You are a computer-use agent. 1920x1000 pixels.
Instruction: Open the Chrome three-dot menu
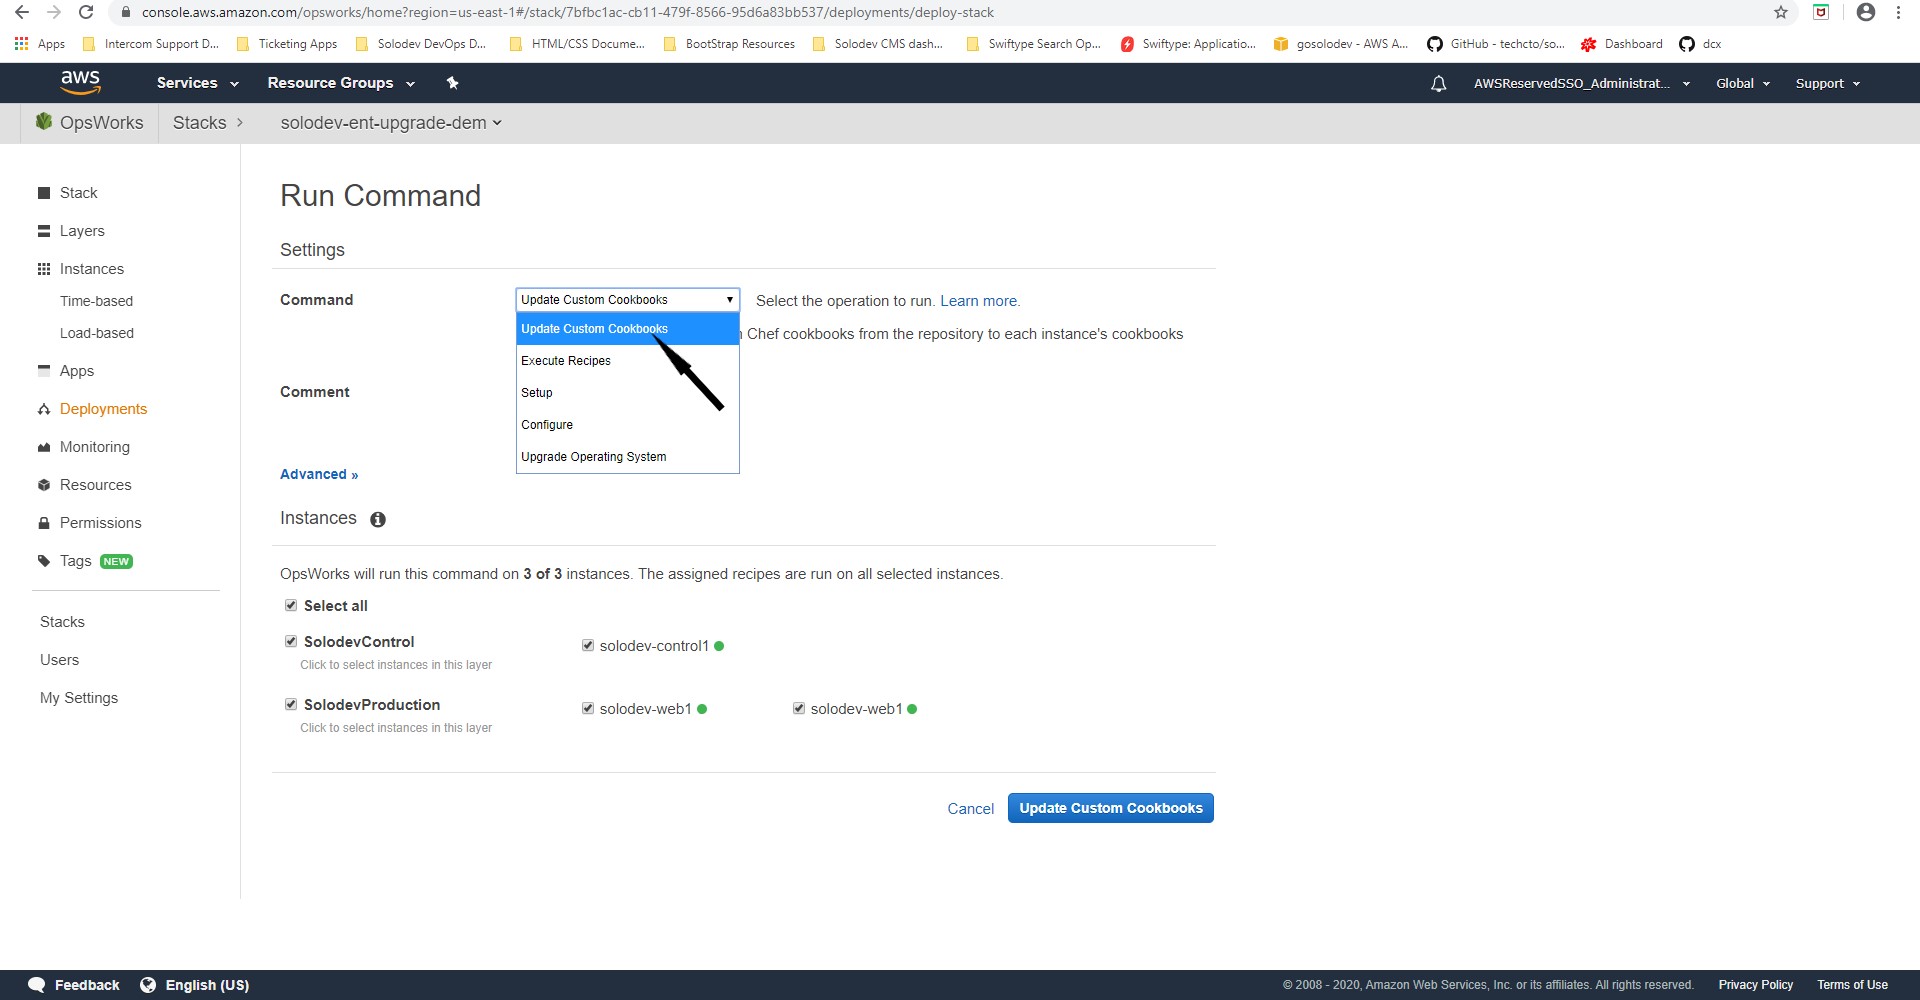pos(1898,12)
